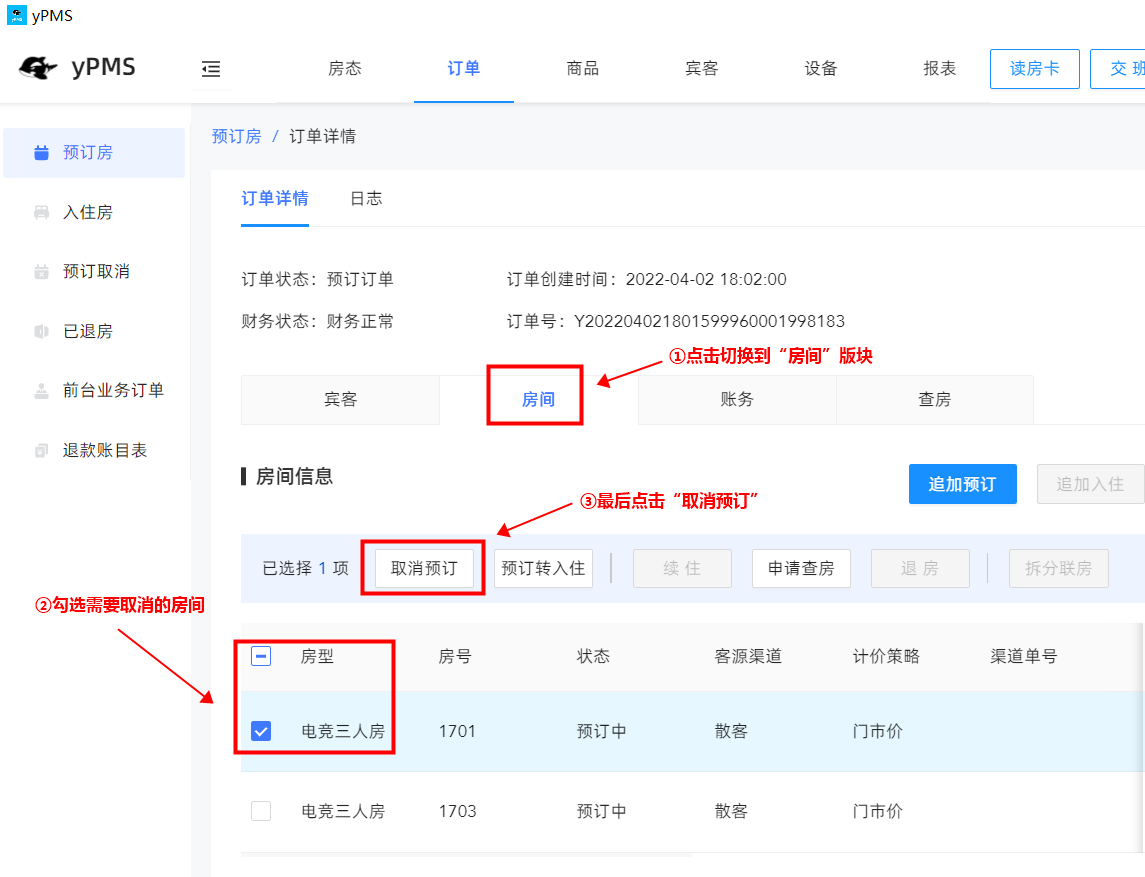Click the 申请查房 button
The width and height of the screenshot is (1145, 877).
point(801,568)
